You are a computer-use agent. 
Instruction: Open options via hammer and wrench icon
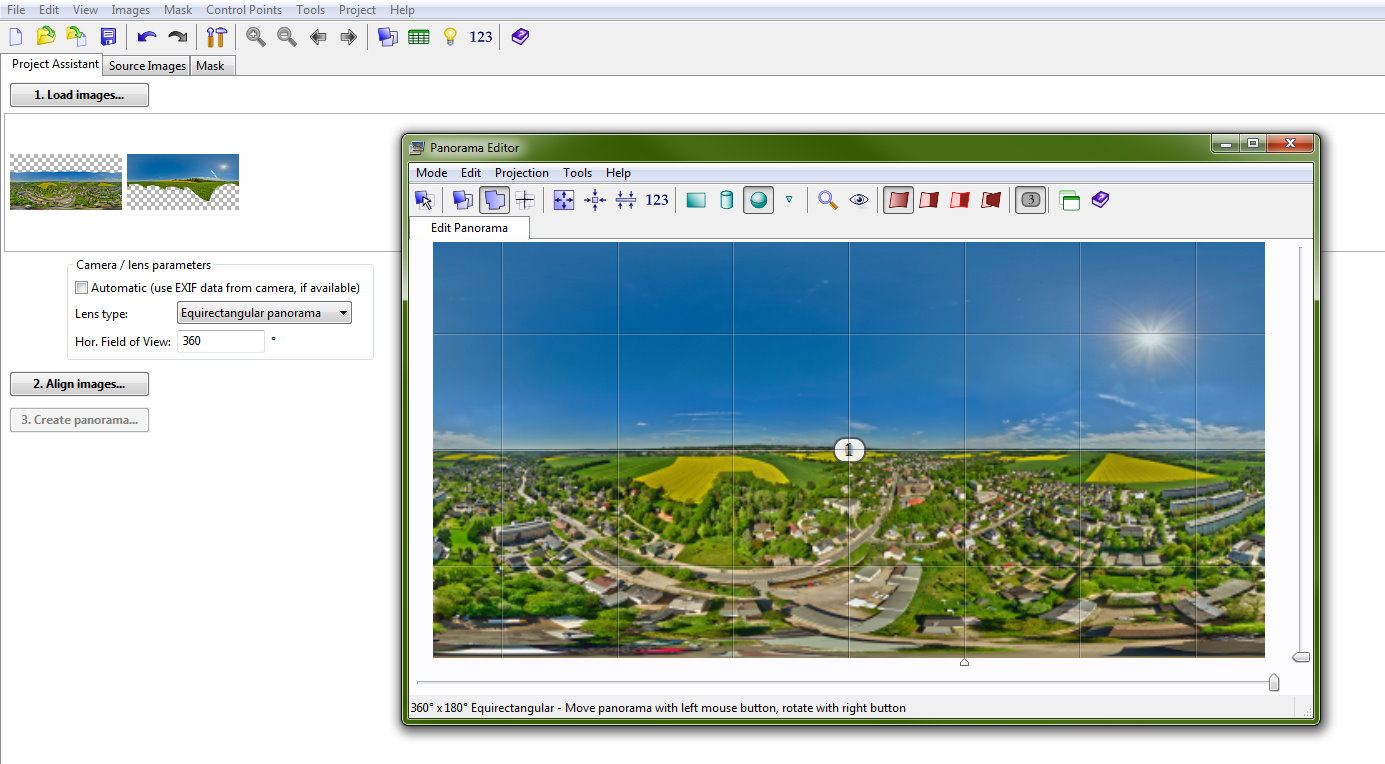(x=216, y=37)
